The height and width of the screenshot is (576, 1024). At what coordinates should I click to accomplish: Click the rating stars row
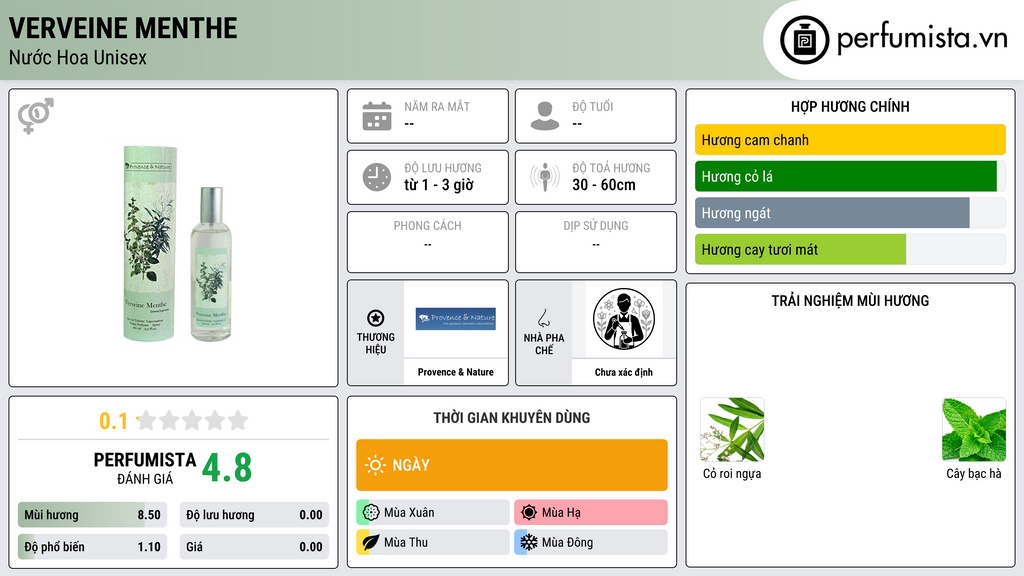pyautogui.click(x=192, y=420)
